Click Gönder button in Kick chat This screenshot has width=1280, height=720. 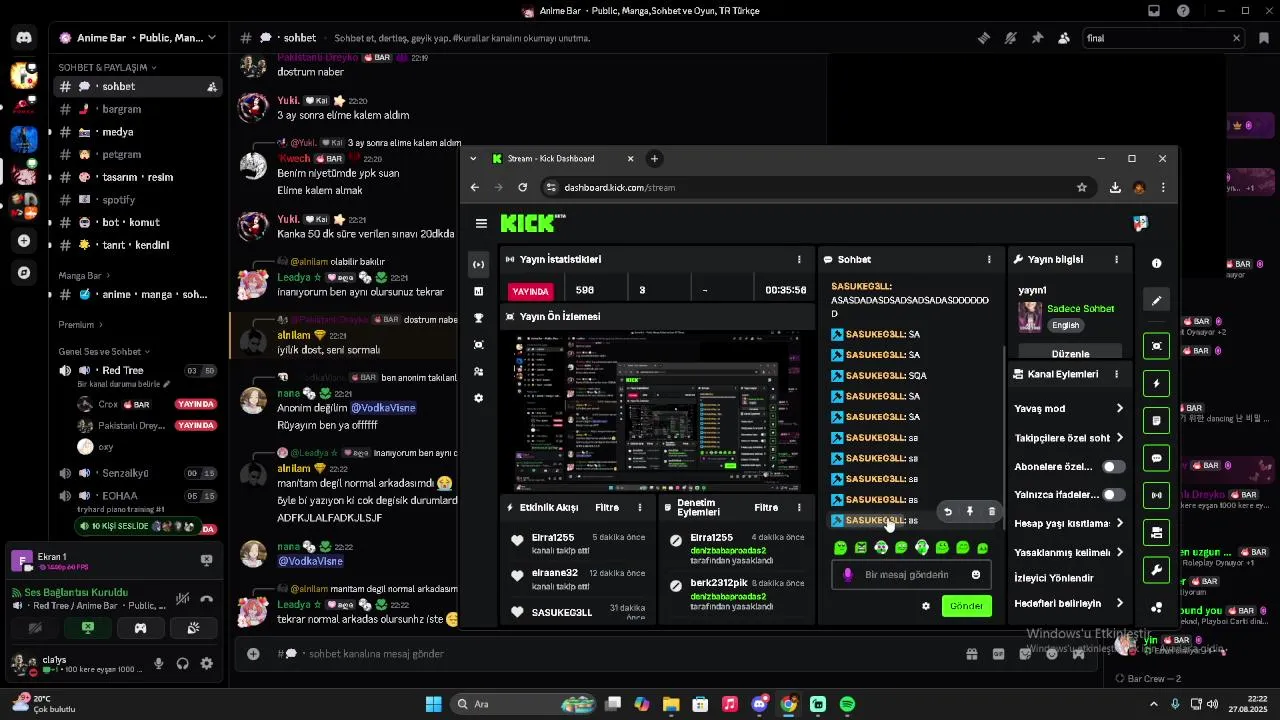pos(966,606)
